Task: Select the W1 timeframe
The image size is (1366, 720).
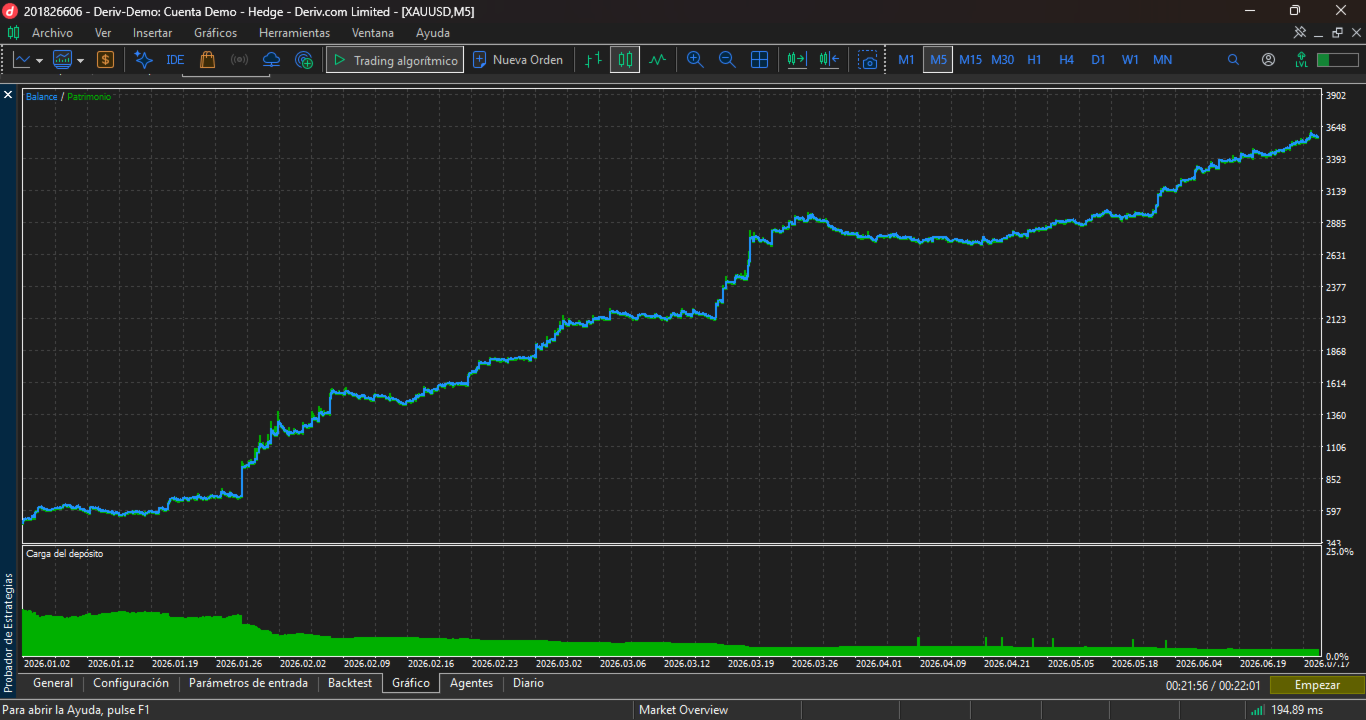Action: [1130, 60]
